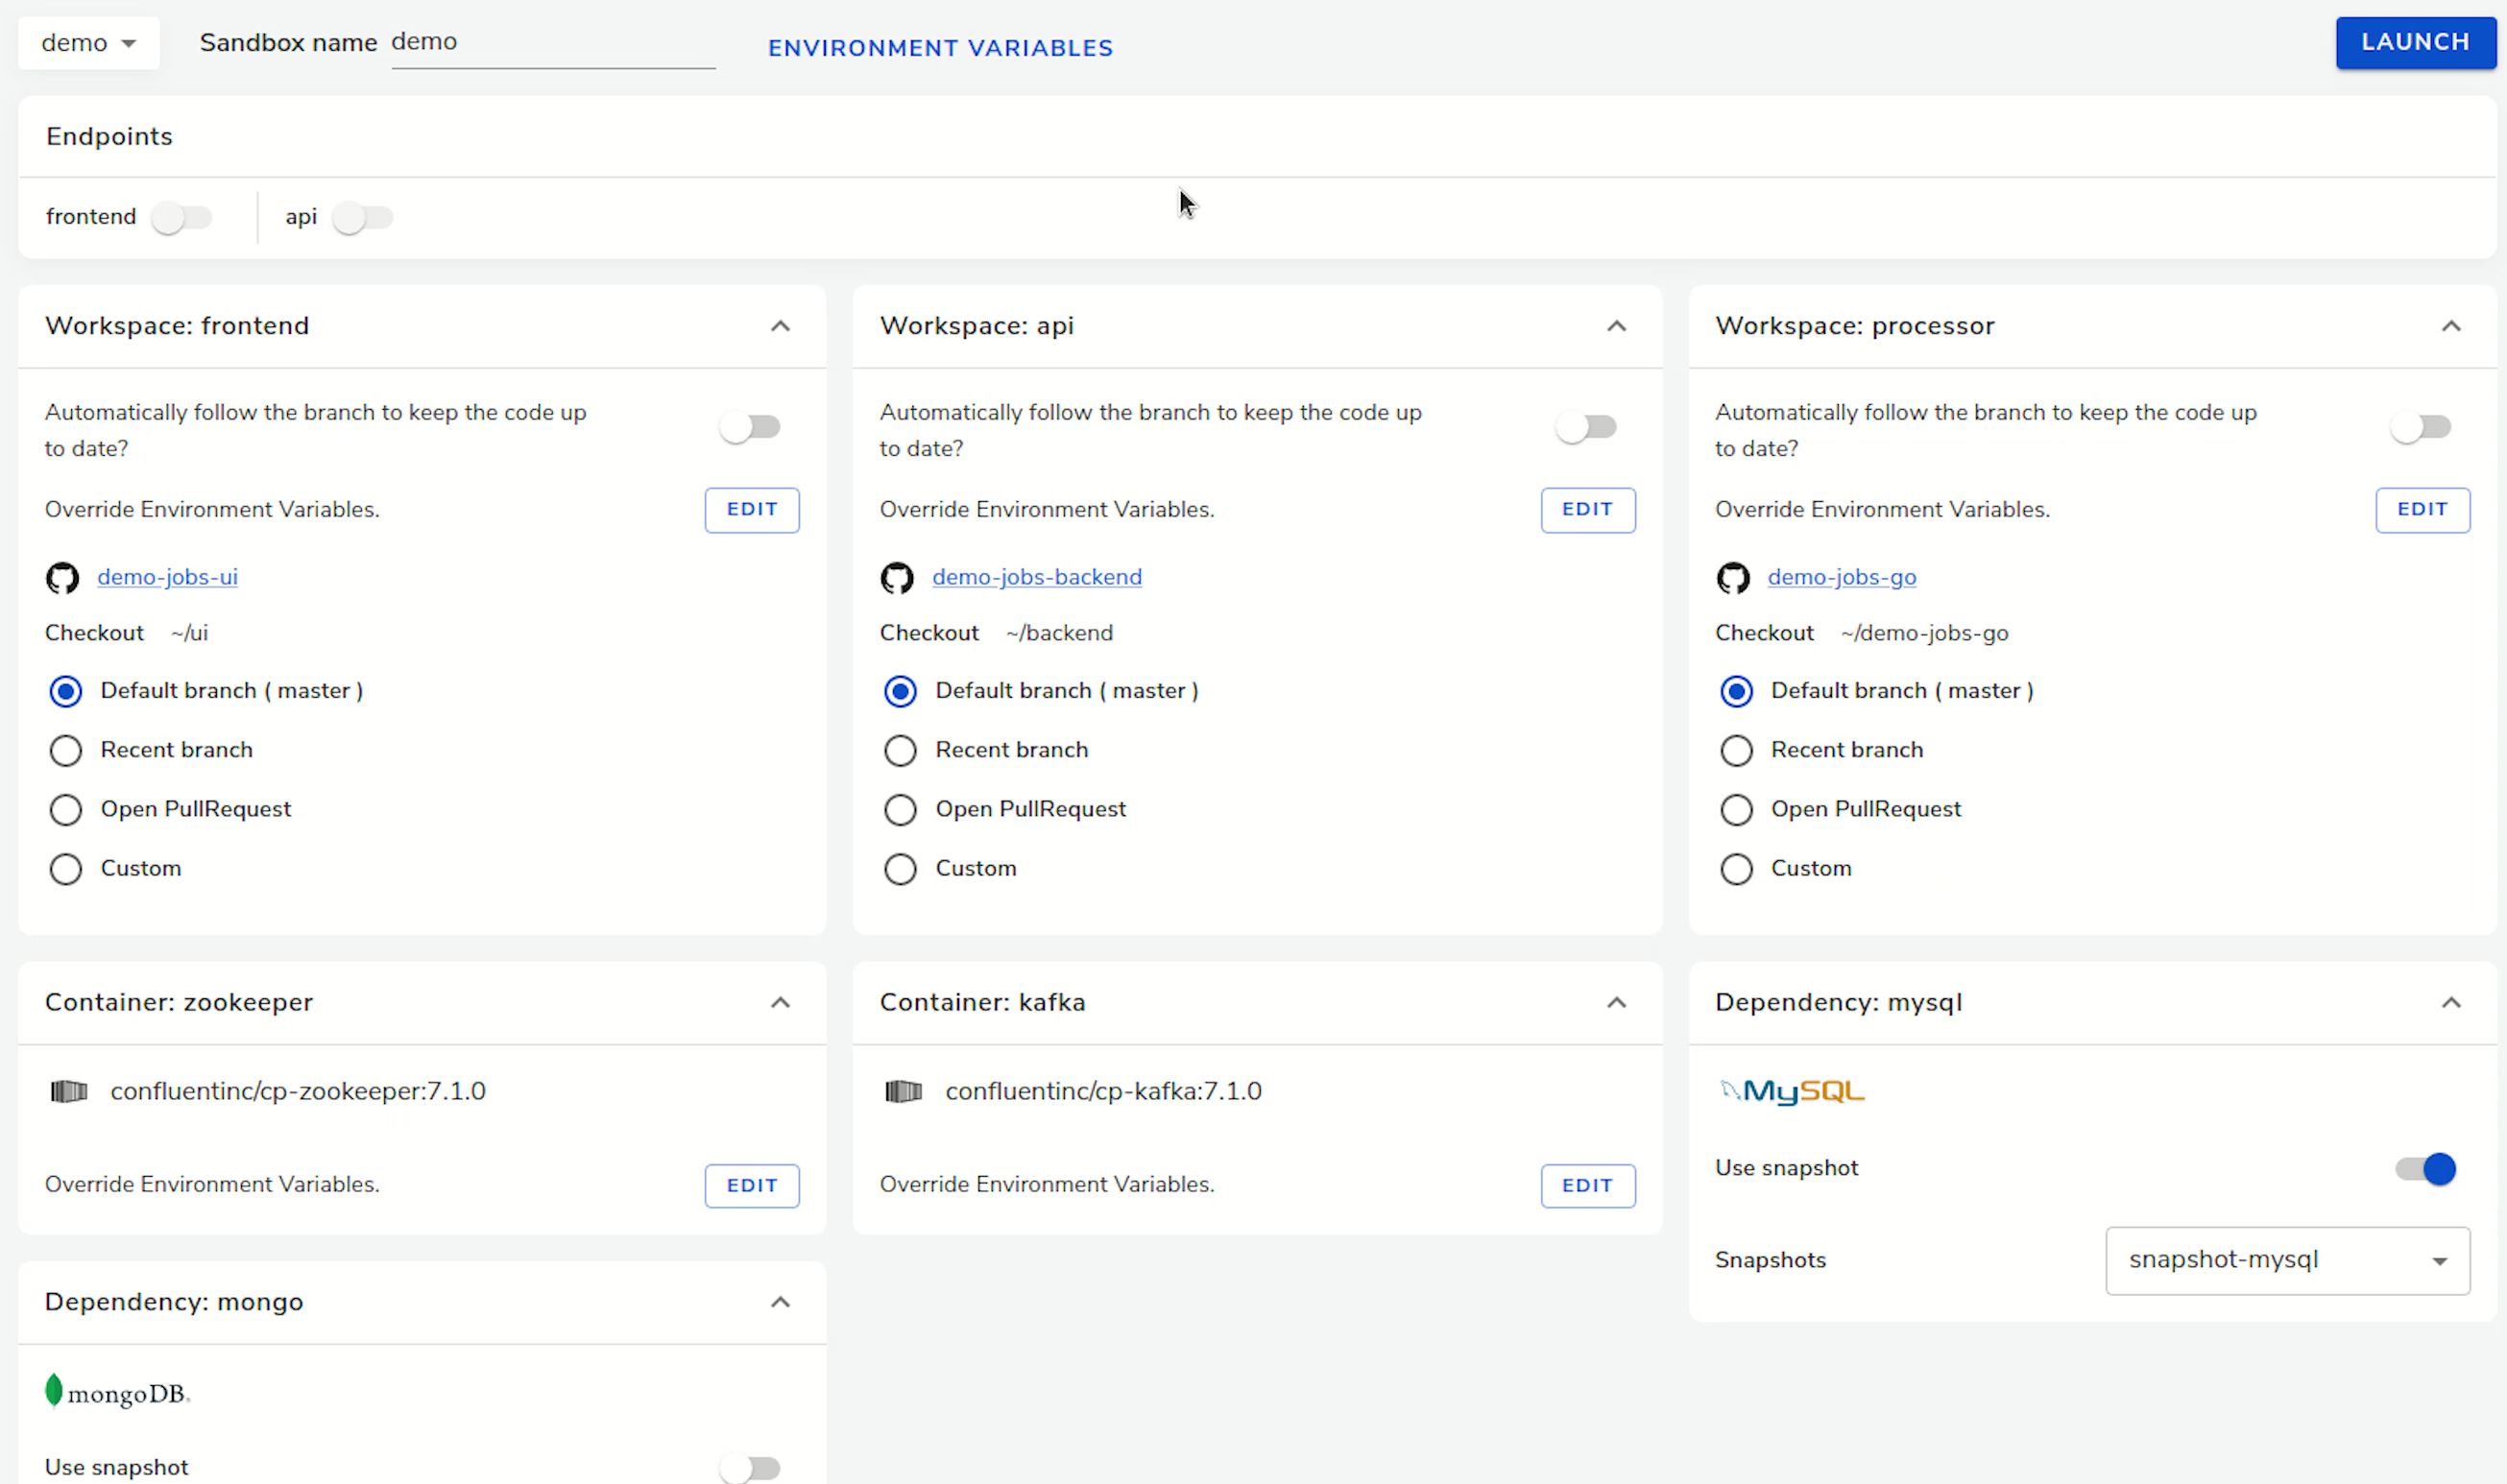Open the Environment Variables tab
This screenshot has height=1484, width=2507.
click(x=940, y=48)
